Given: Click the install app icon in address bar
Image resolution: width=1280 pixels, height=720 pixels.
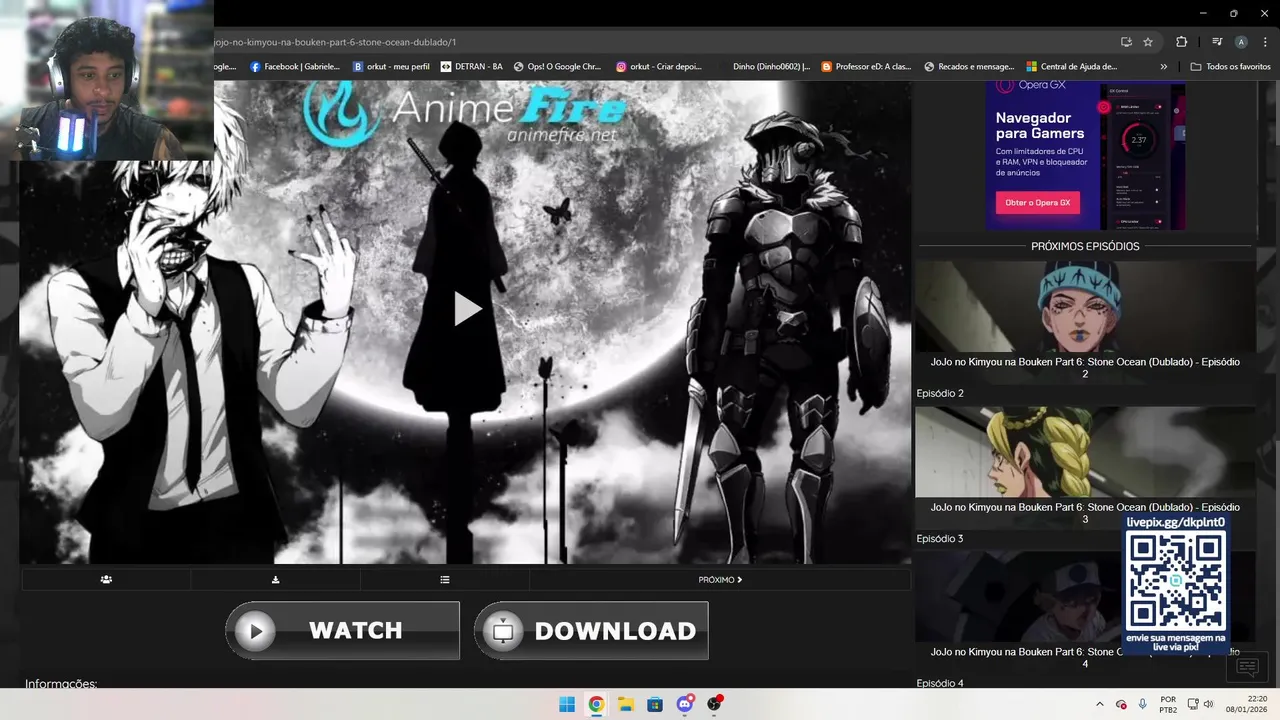Looking at the screenshot, I should (1126, 42).
